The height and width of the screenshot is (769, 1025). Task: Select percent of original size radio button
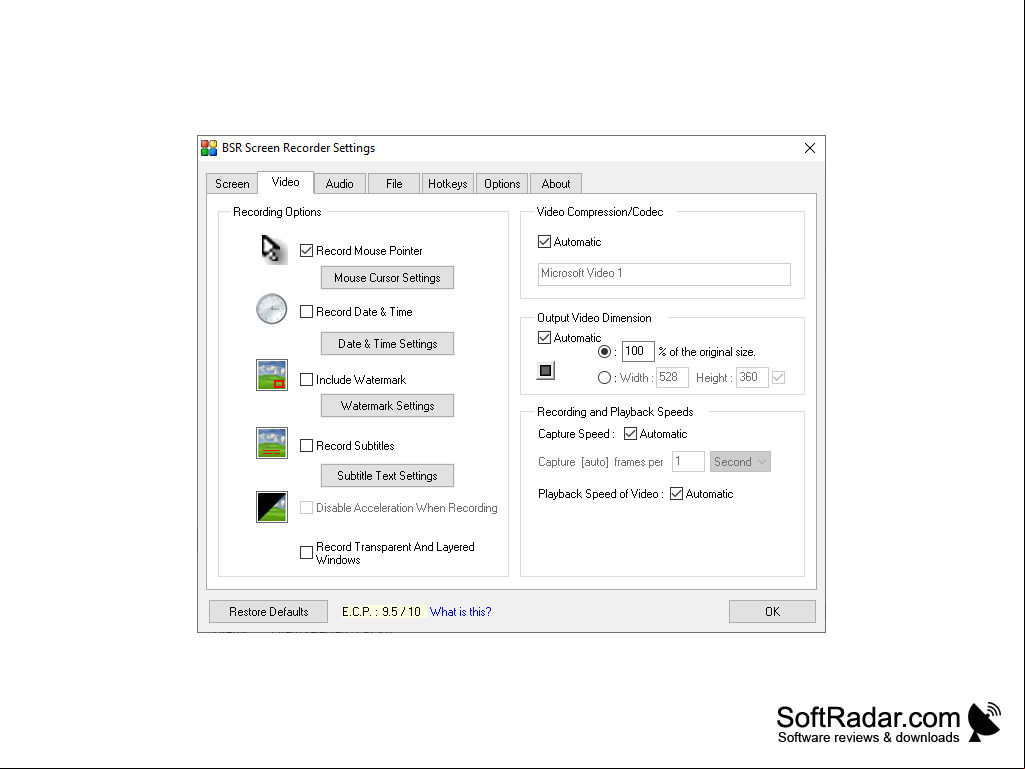[605, 352]
